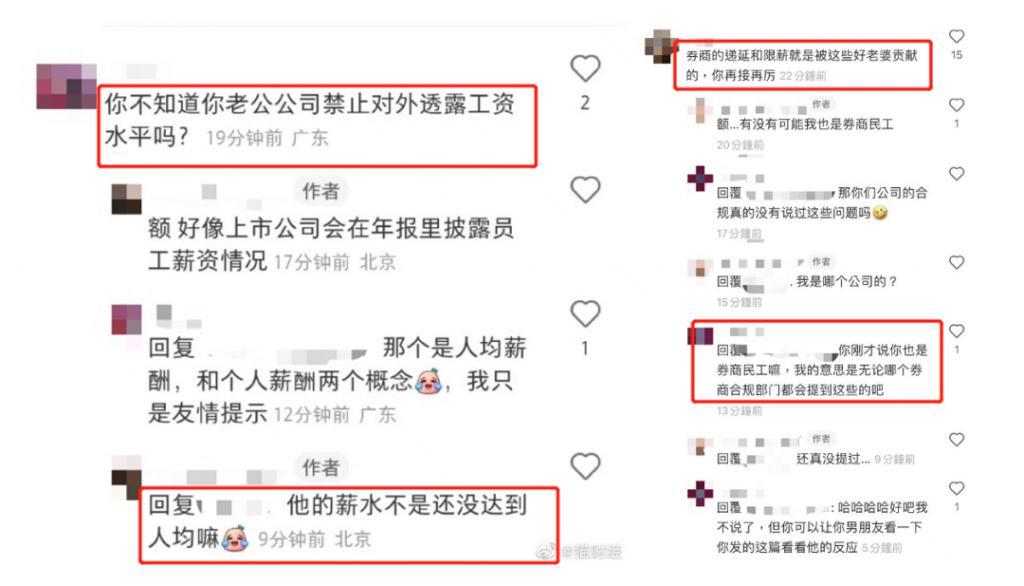
Task: Open author avatar beside 额 好像上市公司 reply
Action: coord(127,199)
